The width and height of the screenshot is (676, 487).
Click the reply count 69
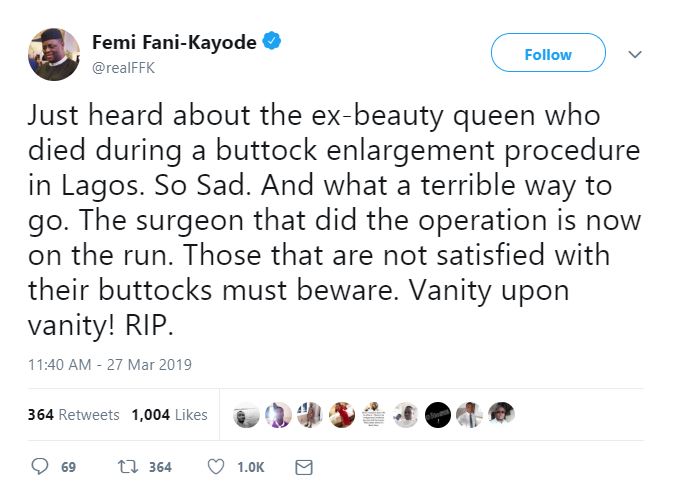(x=69, y=467)
